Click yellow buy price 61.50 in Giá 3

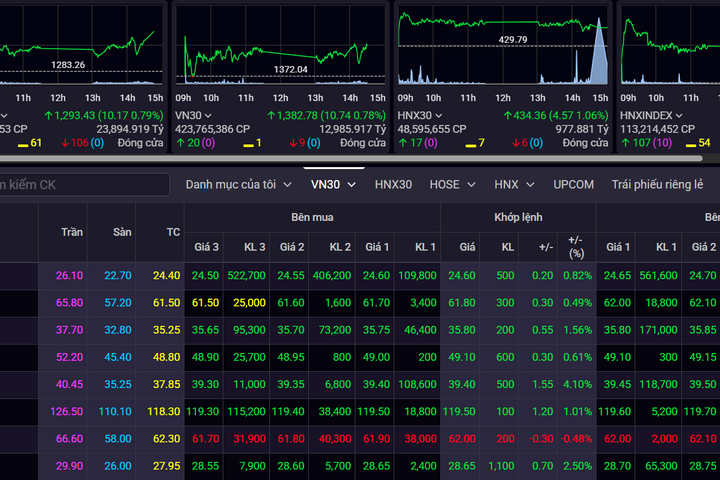[205, 303]
